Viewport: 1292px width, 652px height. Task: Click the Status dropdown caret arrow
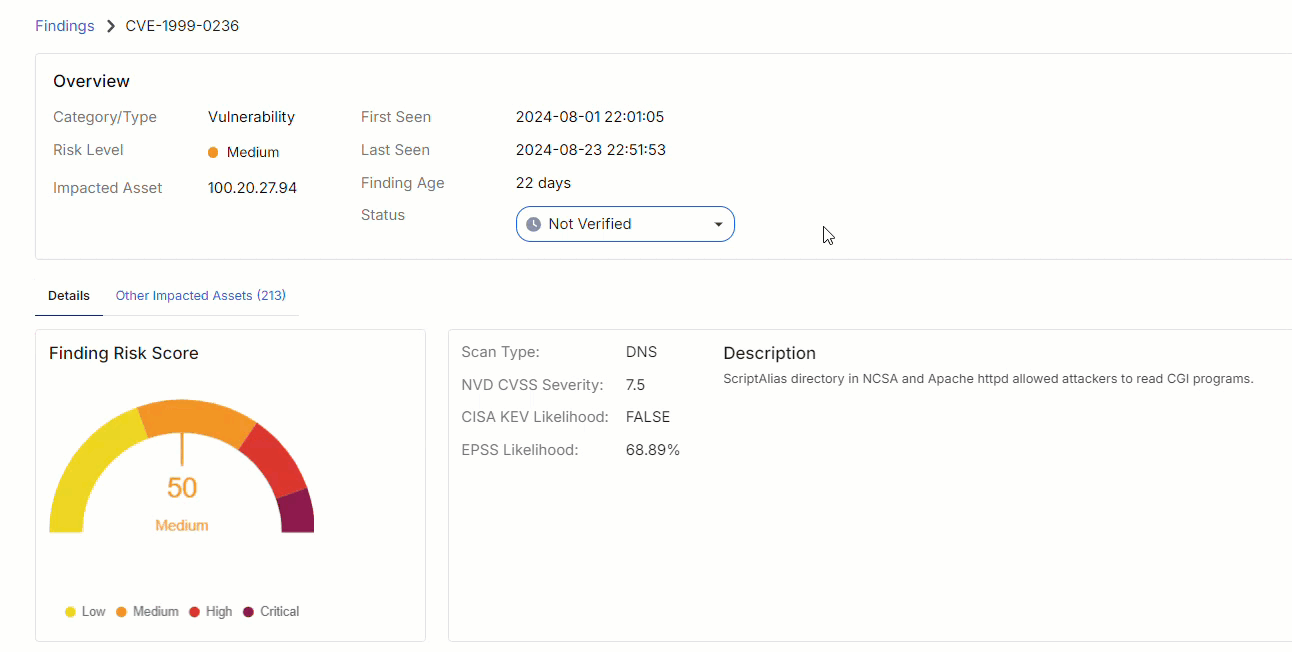718,225
